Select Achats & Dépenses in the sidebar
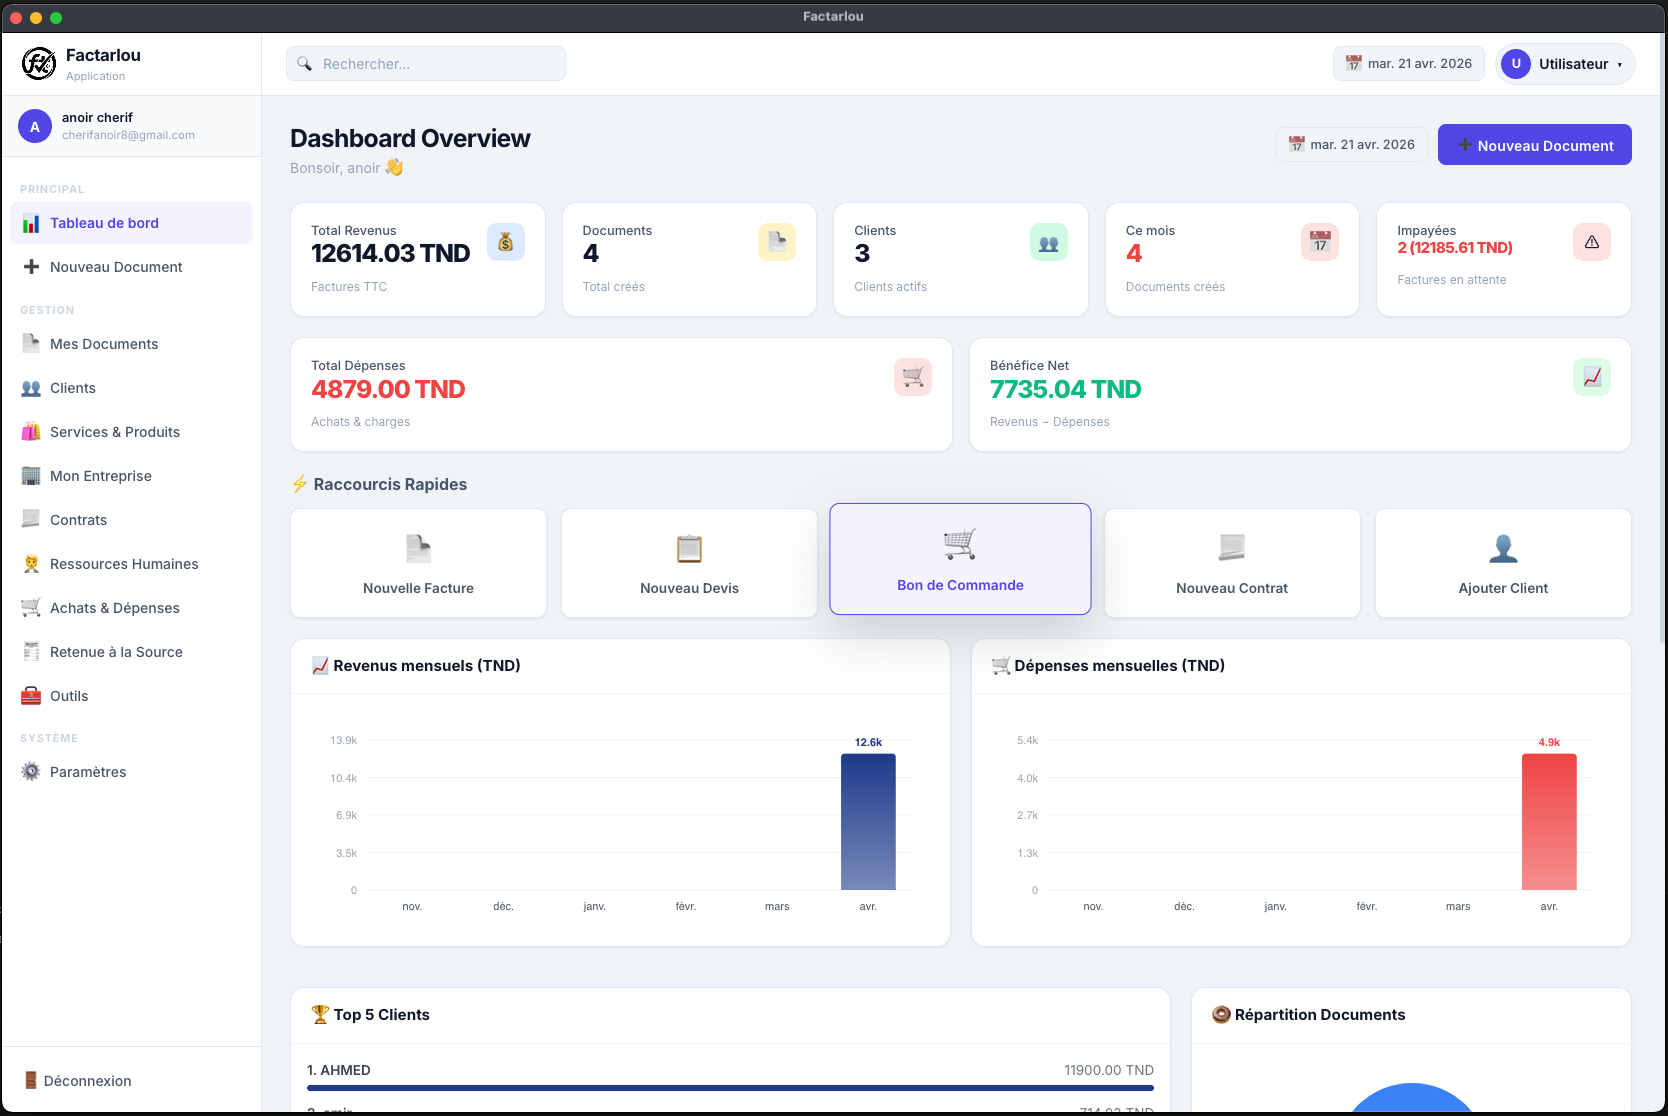The width and height of the screenshot is (1668, 1116). [115, 608]
